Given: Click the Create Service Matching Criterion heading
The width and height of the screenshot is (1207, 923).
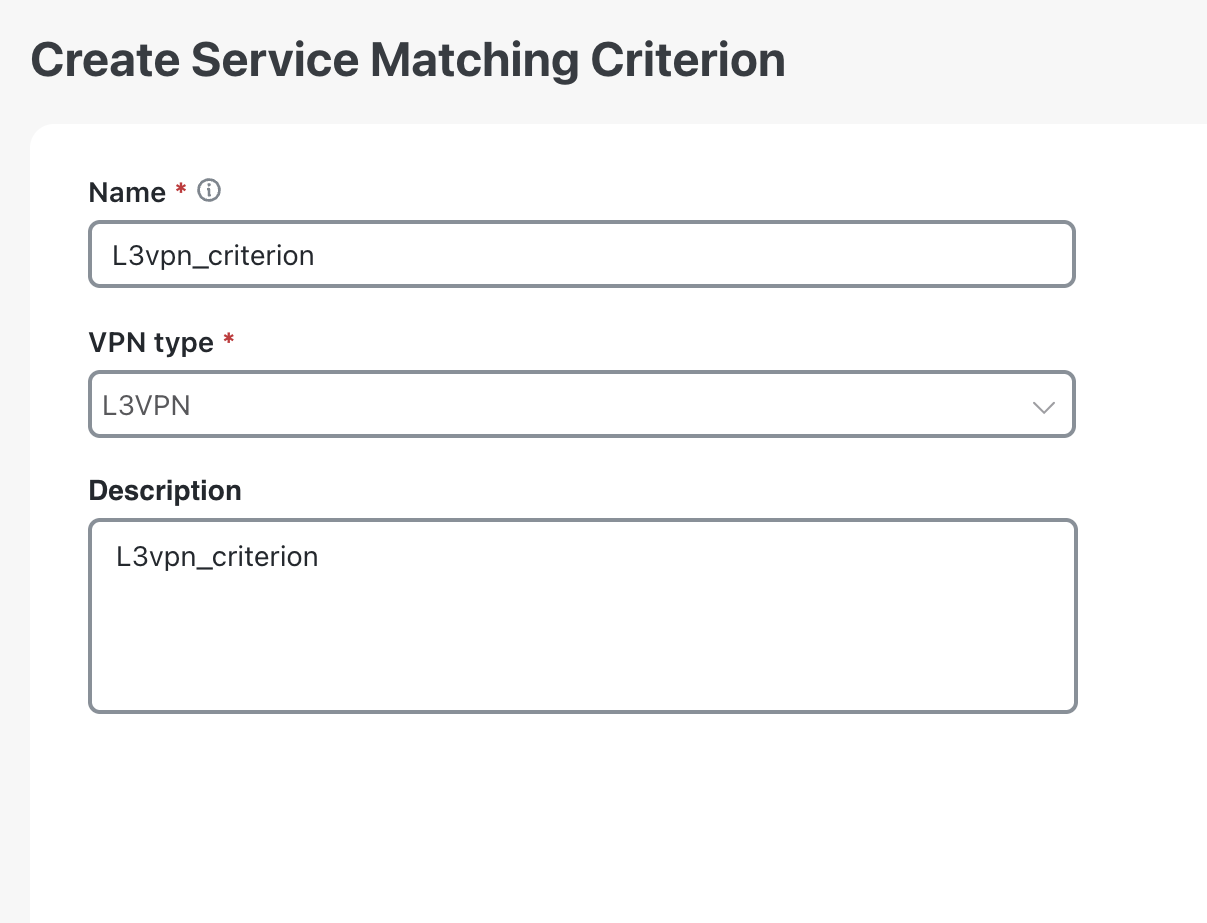Looking at the screenshot, I should [408, 59].
